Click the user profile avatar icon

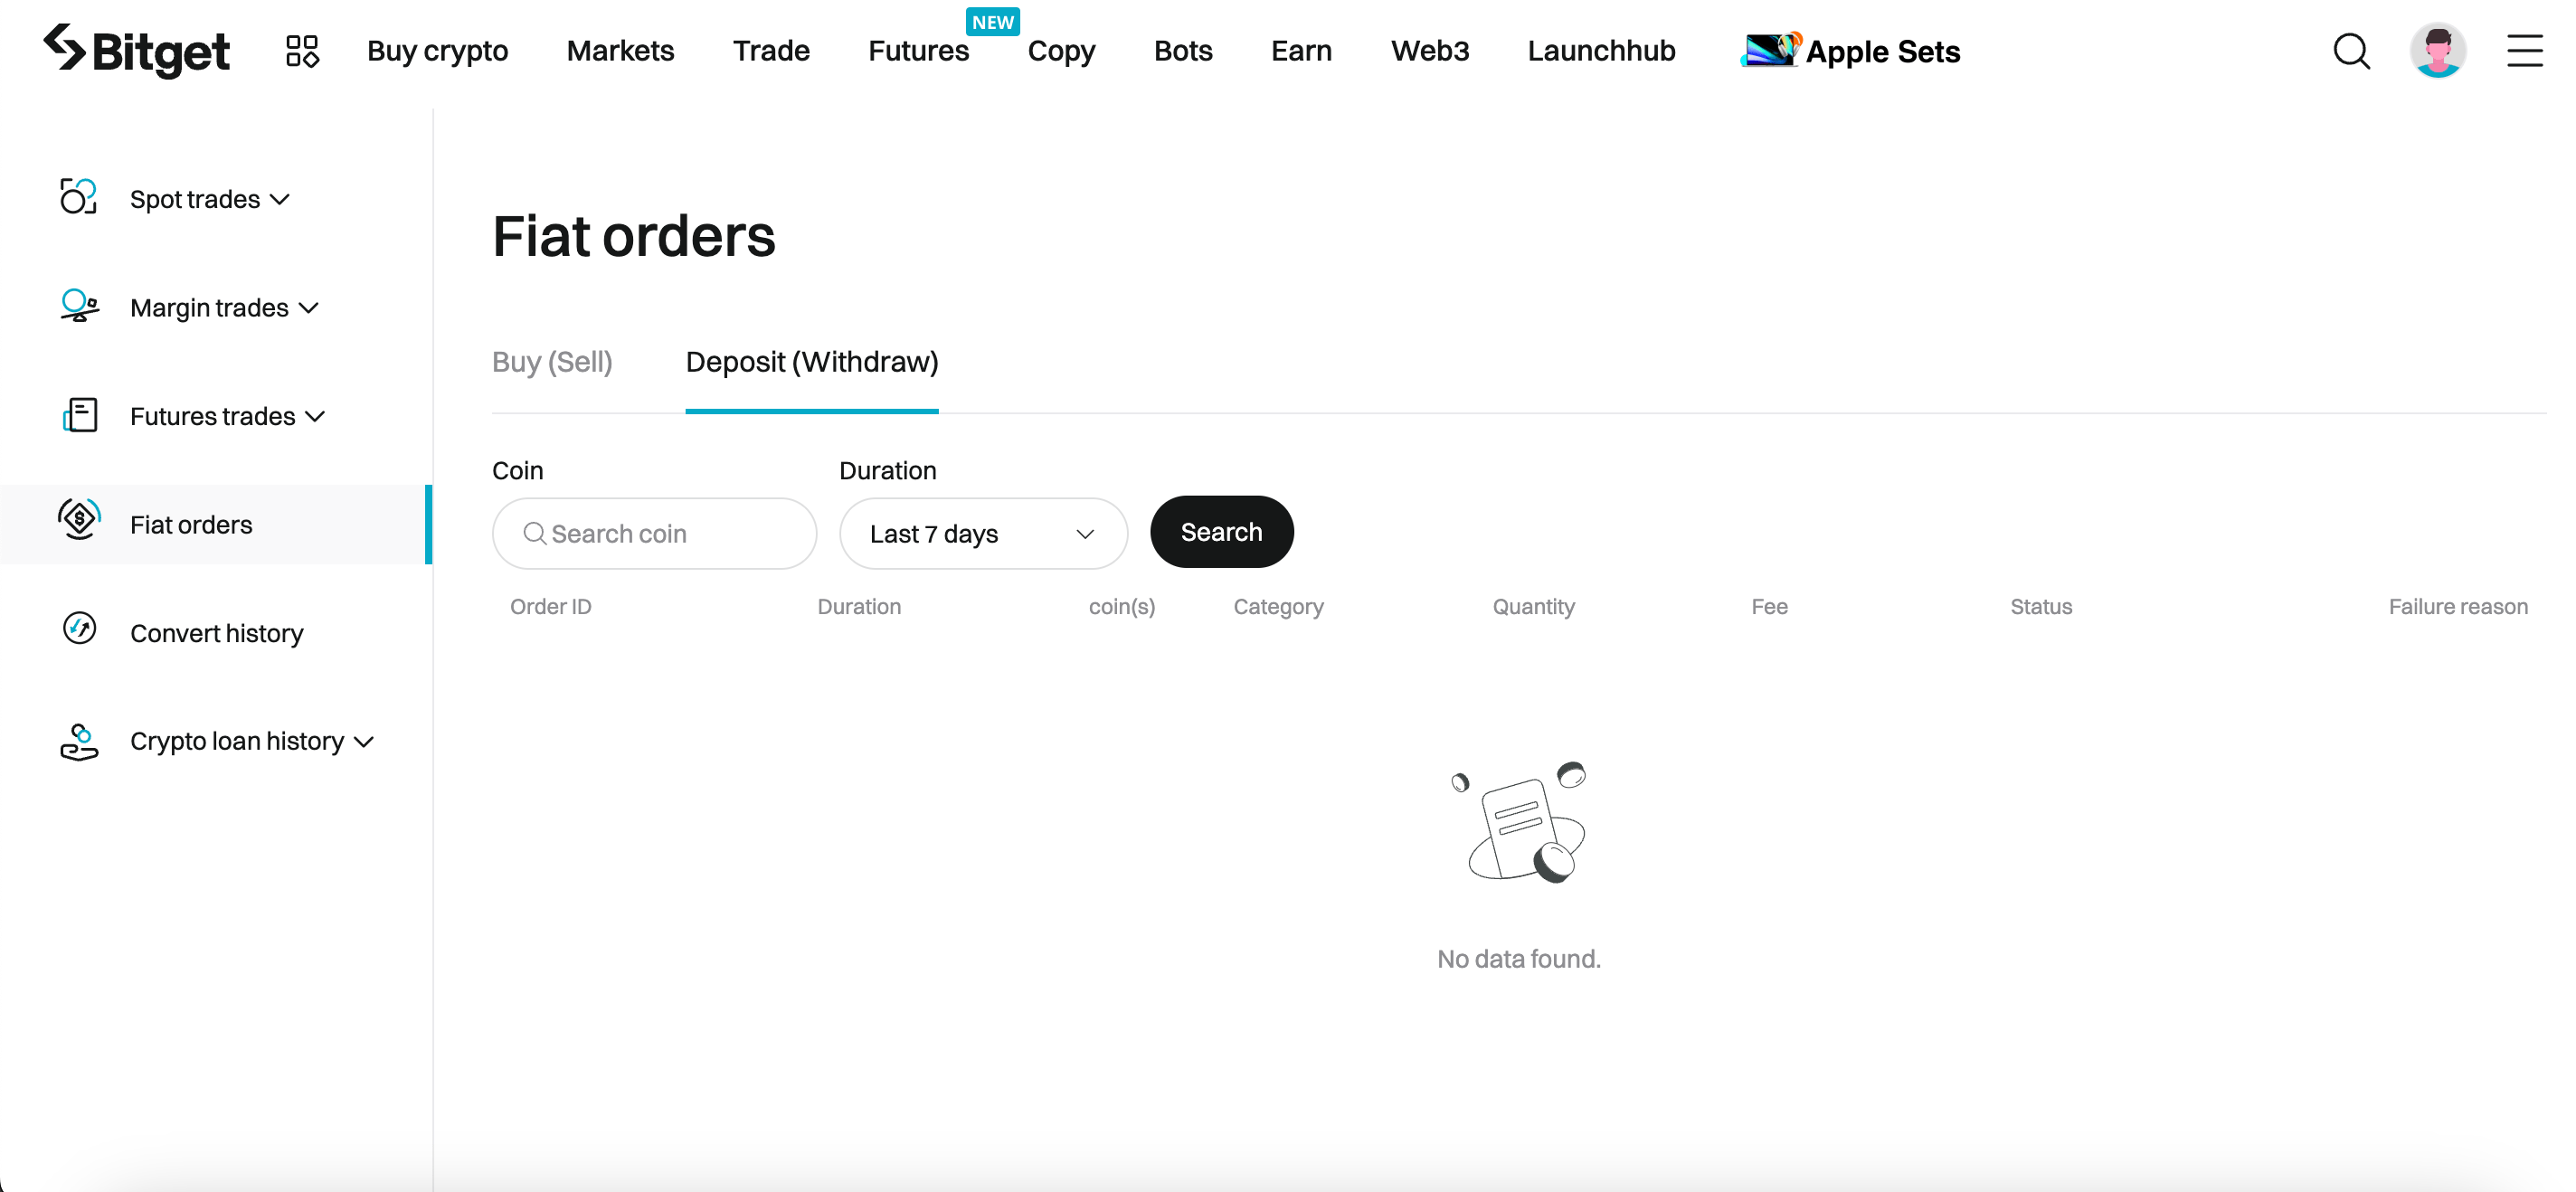point(2438,49)
